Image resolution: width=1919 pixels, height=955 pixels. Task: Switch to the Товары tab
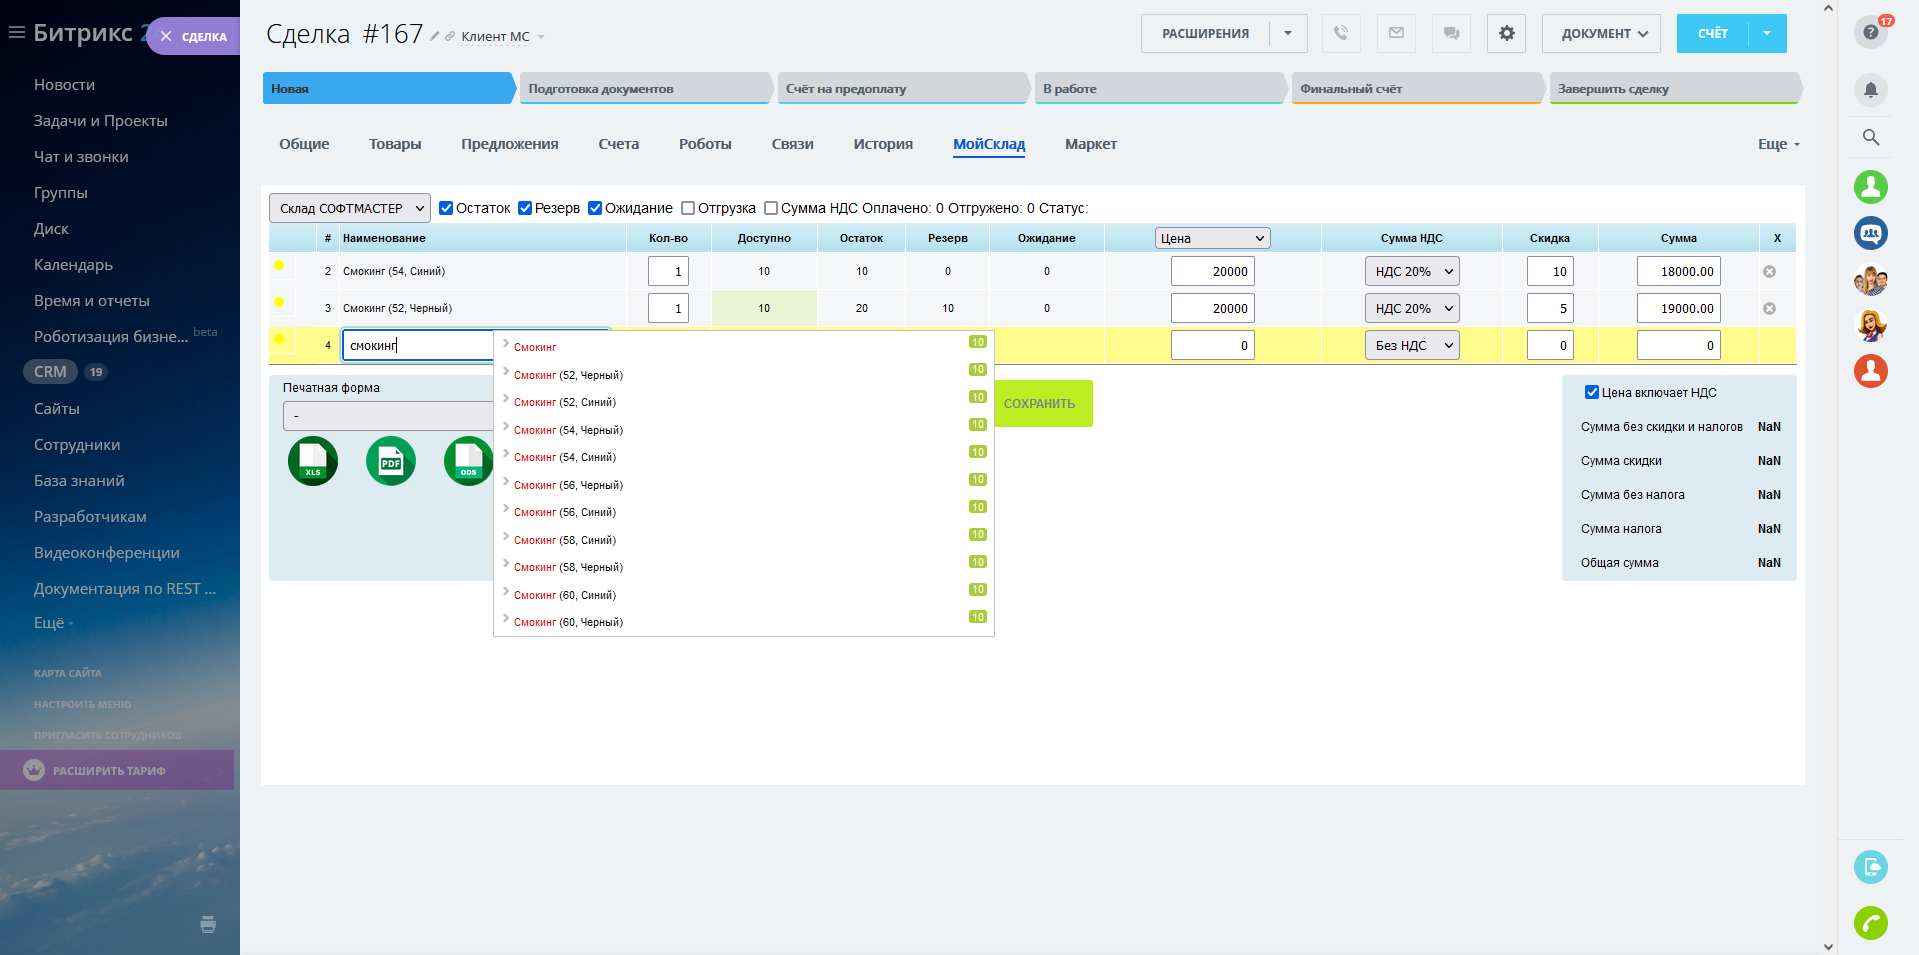pos(395,144)
